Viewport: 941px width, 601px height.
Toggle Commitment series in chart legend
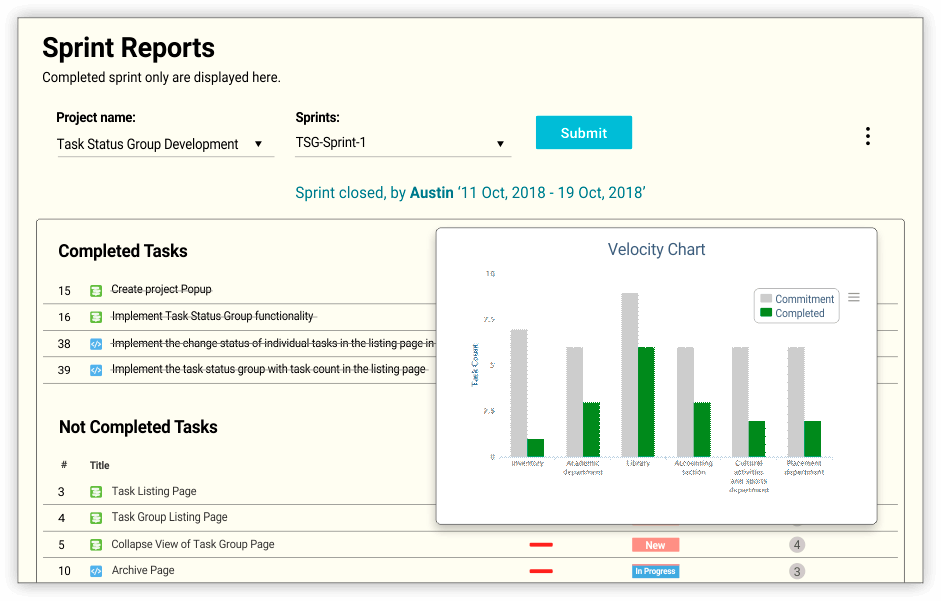(797, 298)
